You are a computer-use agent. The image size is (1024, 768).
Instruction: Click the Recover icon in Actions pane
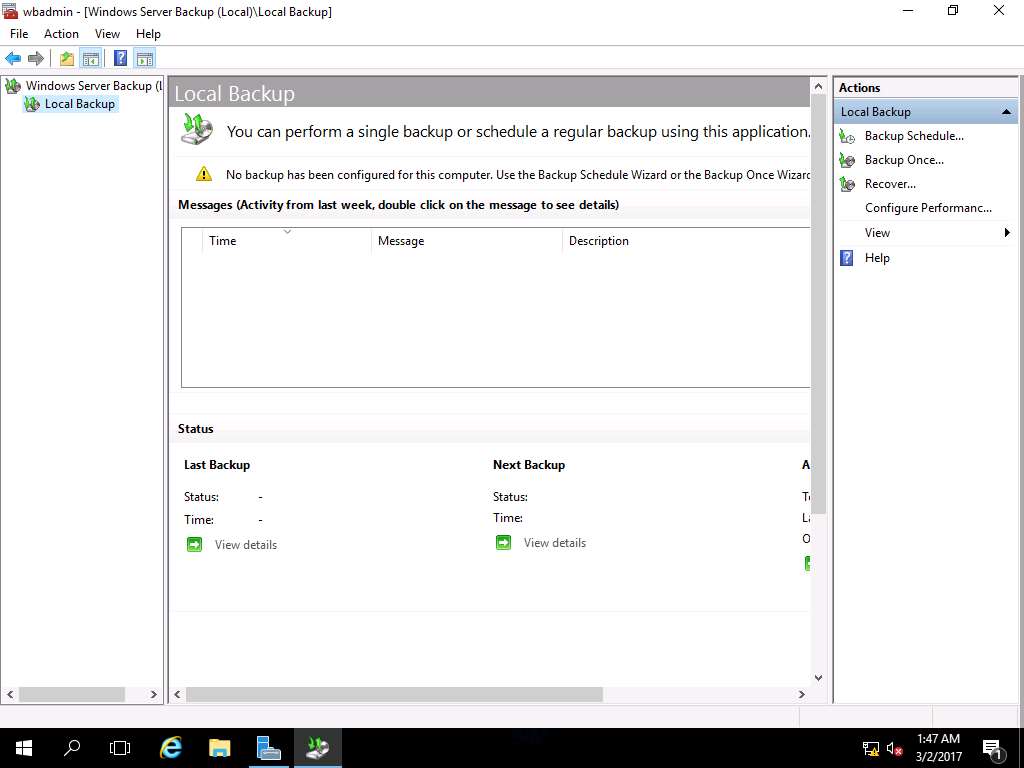[847, 184]
